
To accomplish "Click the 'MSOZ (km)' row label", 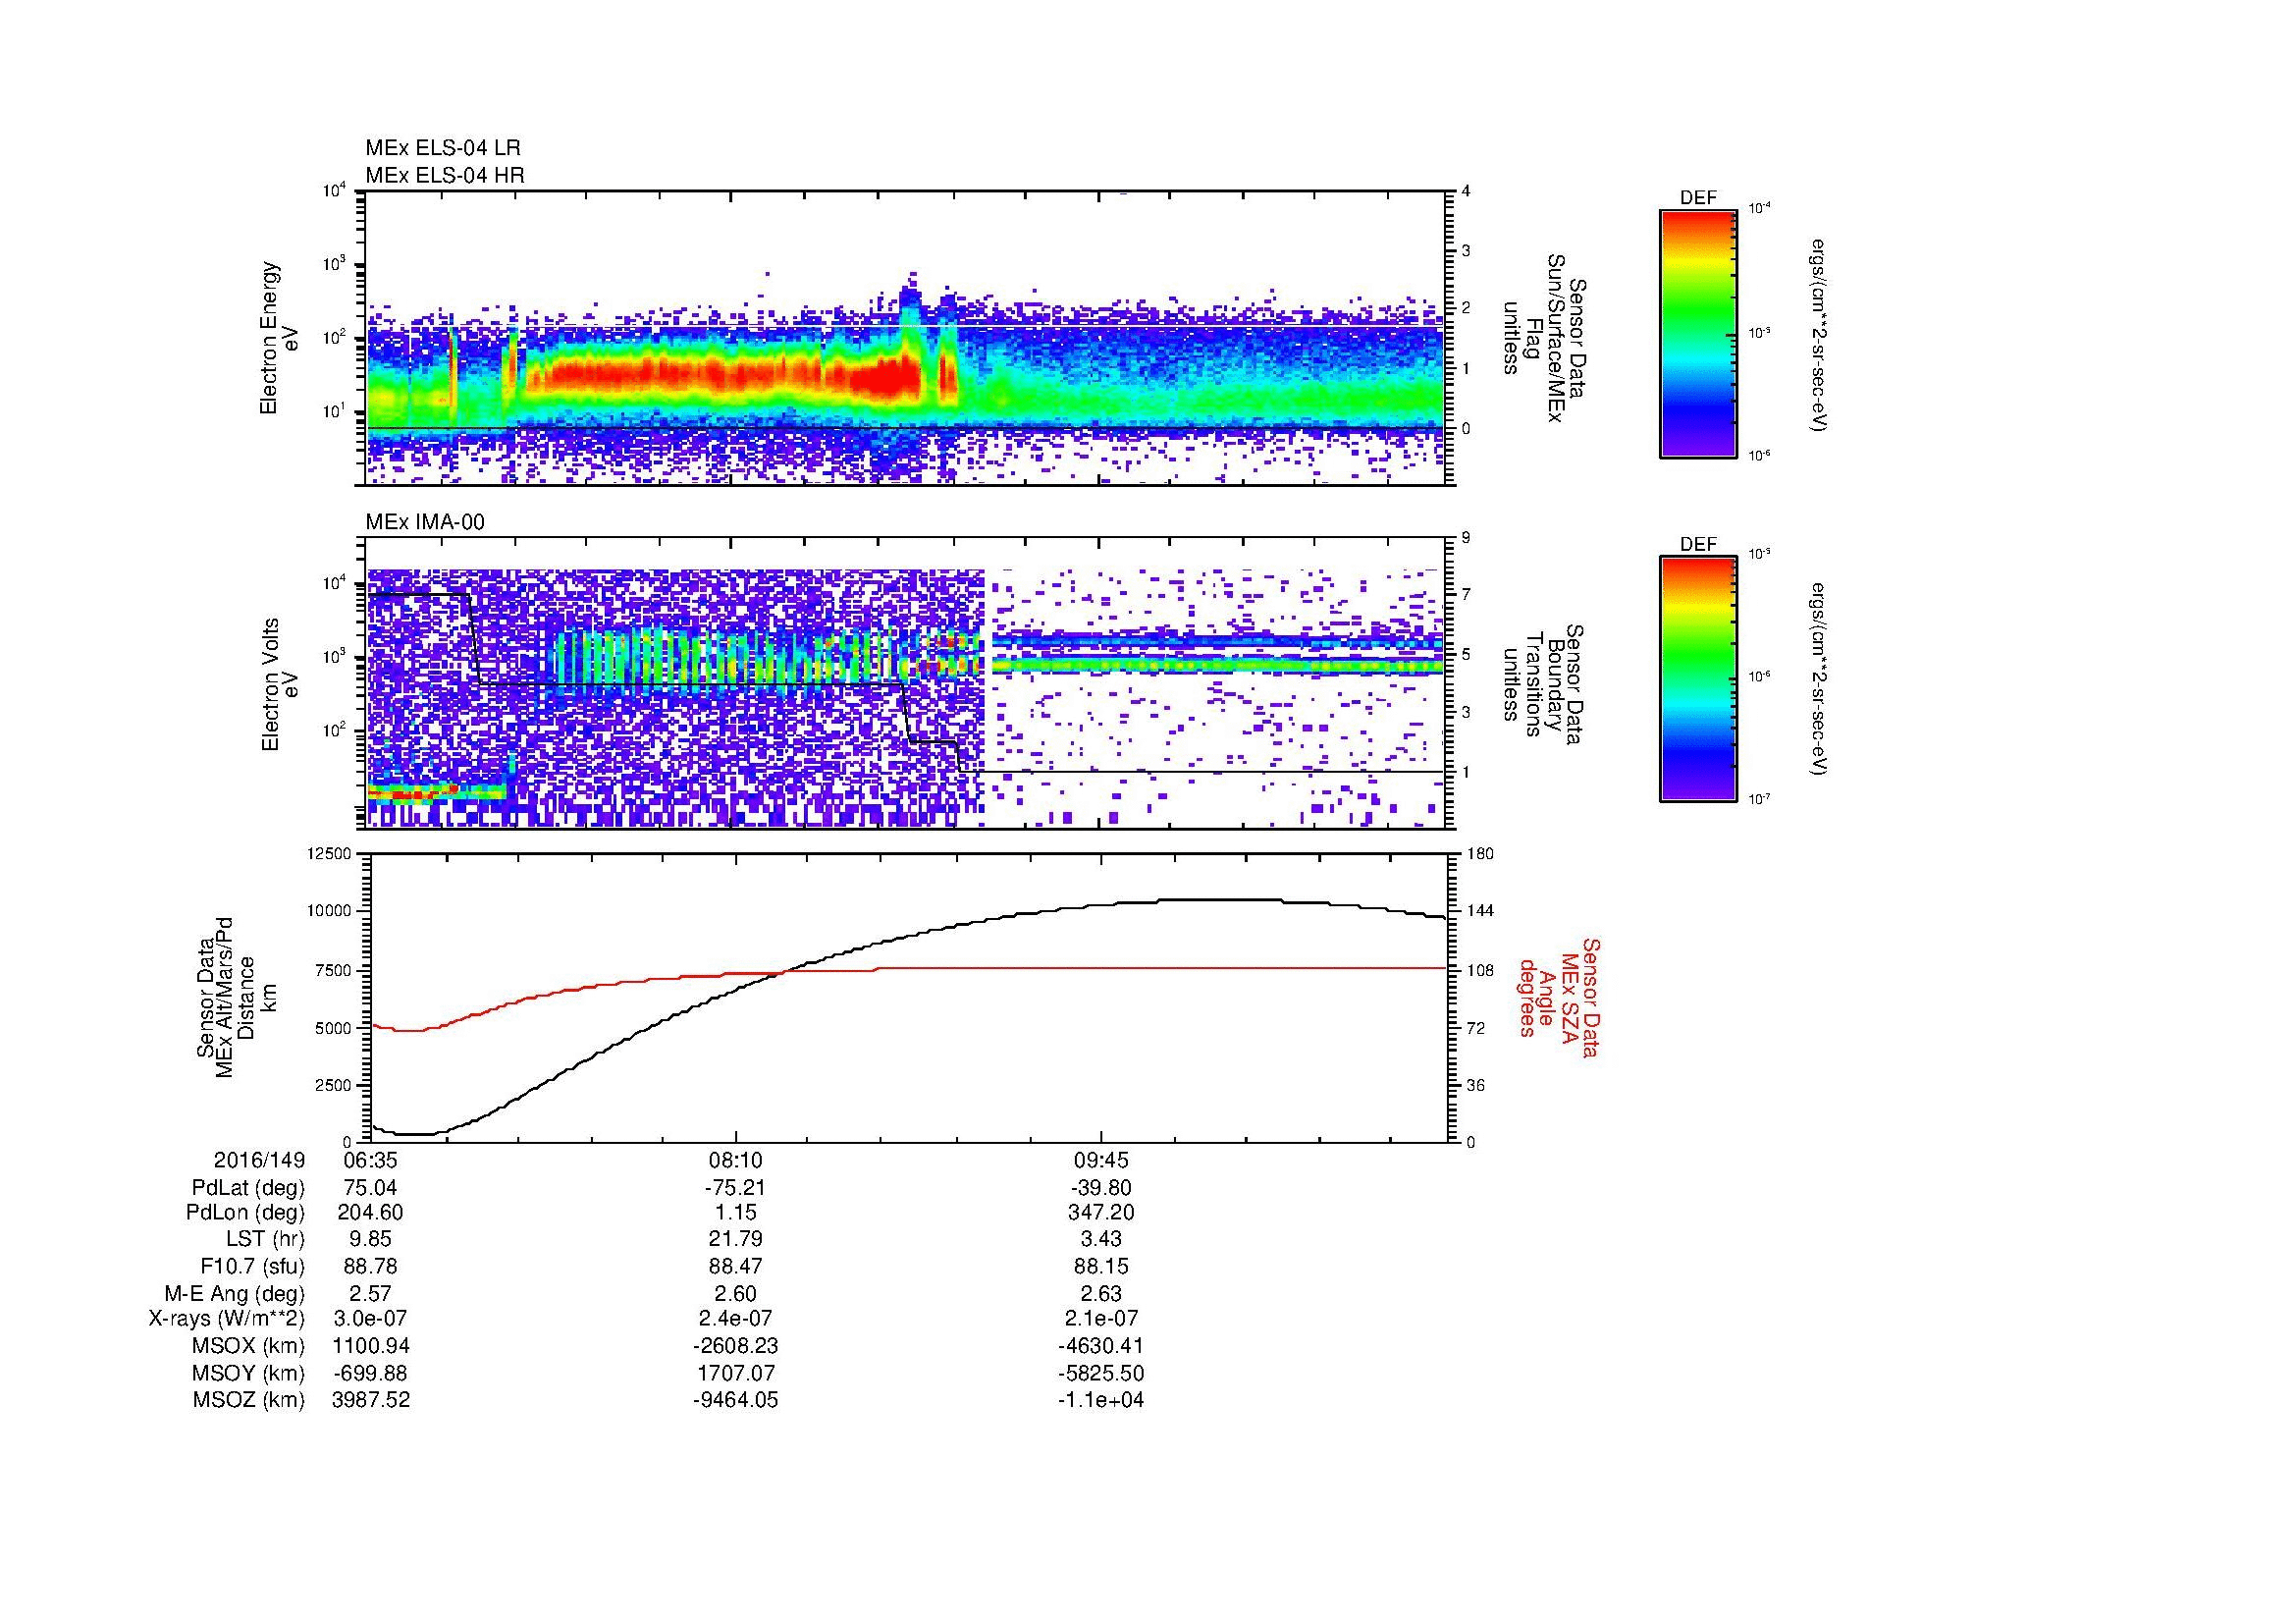I will coord(248,1400).
